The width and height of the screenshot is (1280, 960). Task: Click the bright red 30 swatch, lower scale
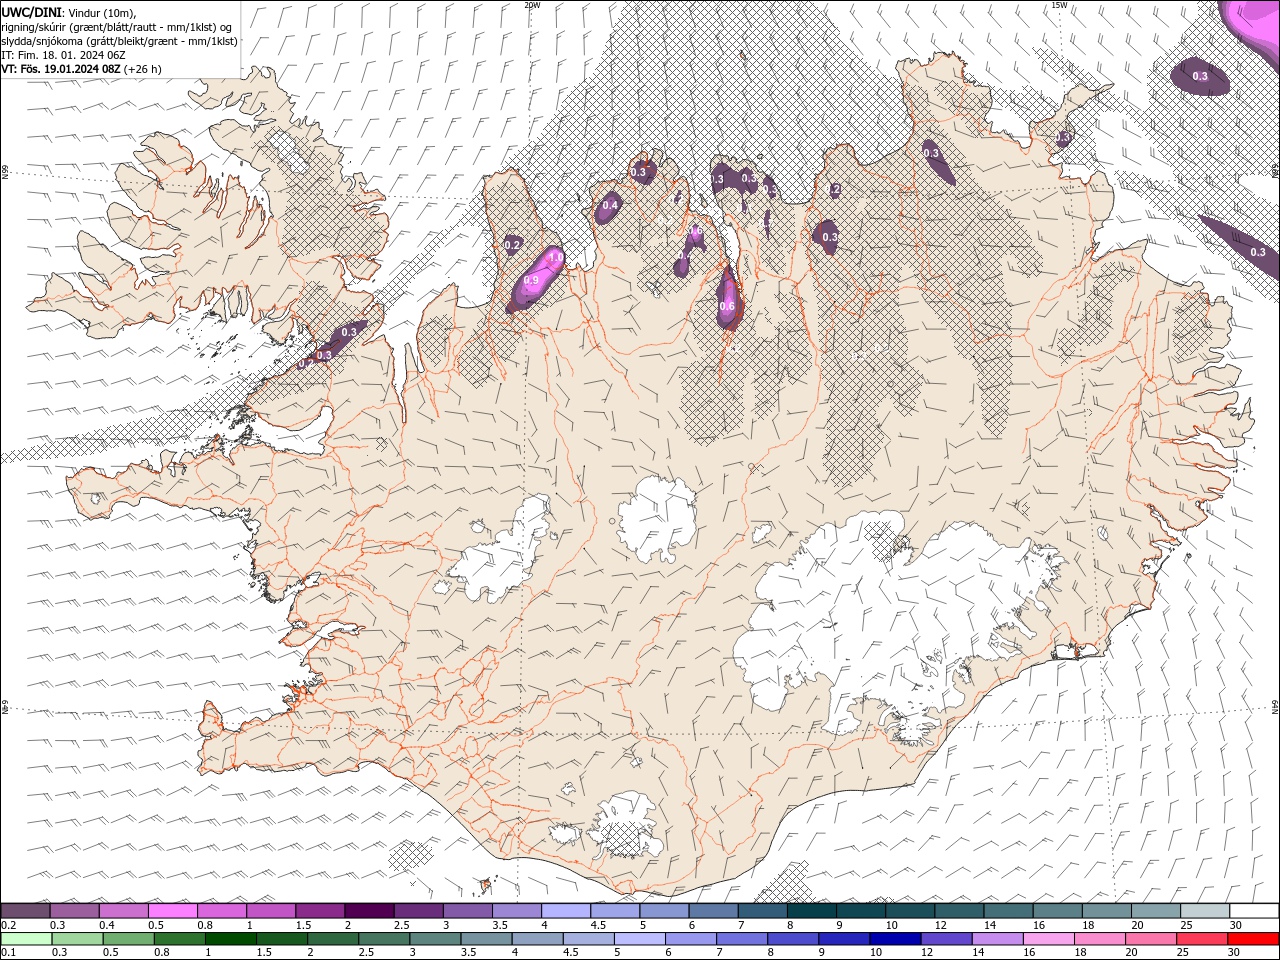(1254, 939)
